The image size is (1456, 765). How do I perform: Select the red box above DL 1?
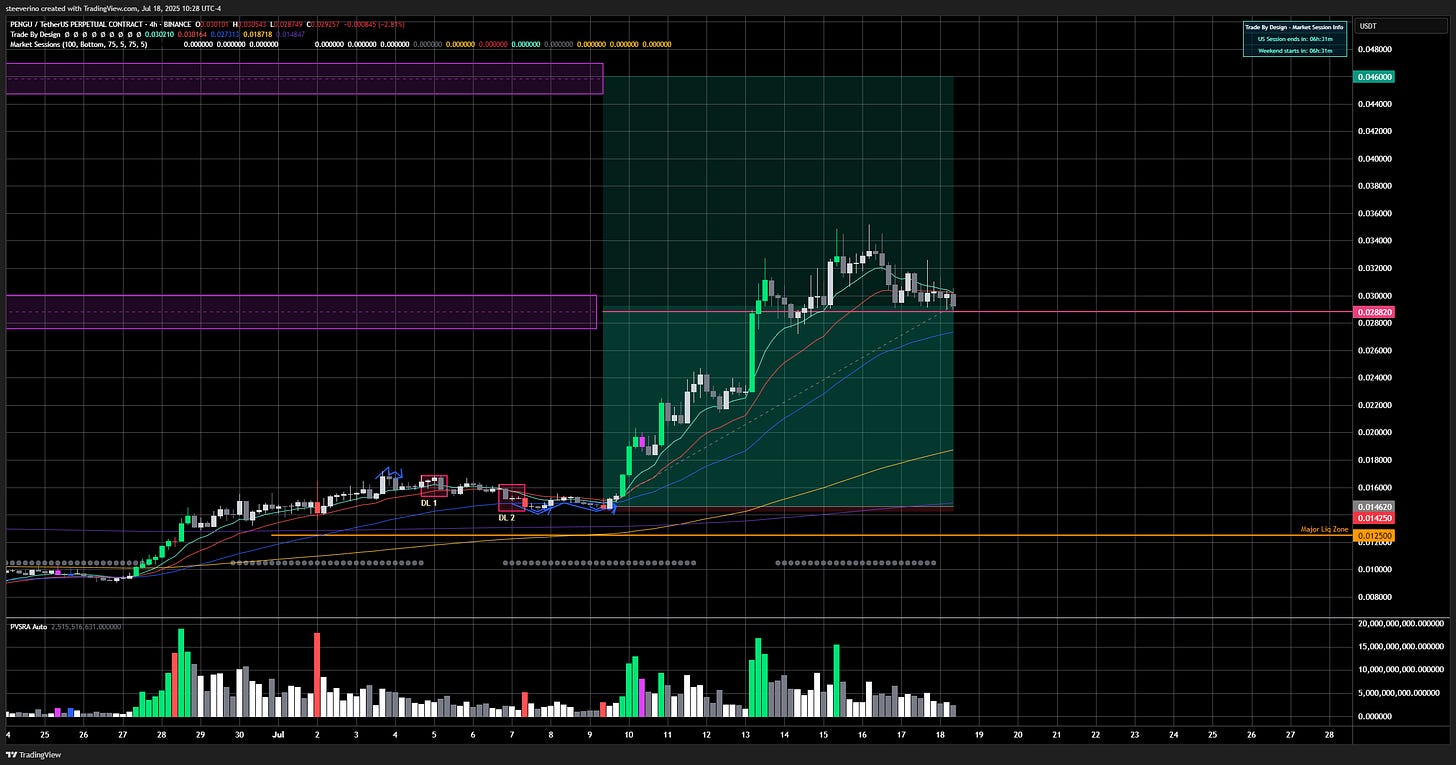pyautogui.click(x=433, y=485)
